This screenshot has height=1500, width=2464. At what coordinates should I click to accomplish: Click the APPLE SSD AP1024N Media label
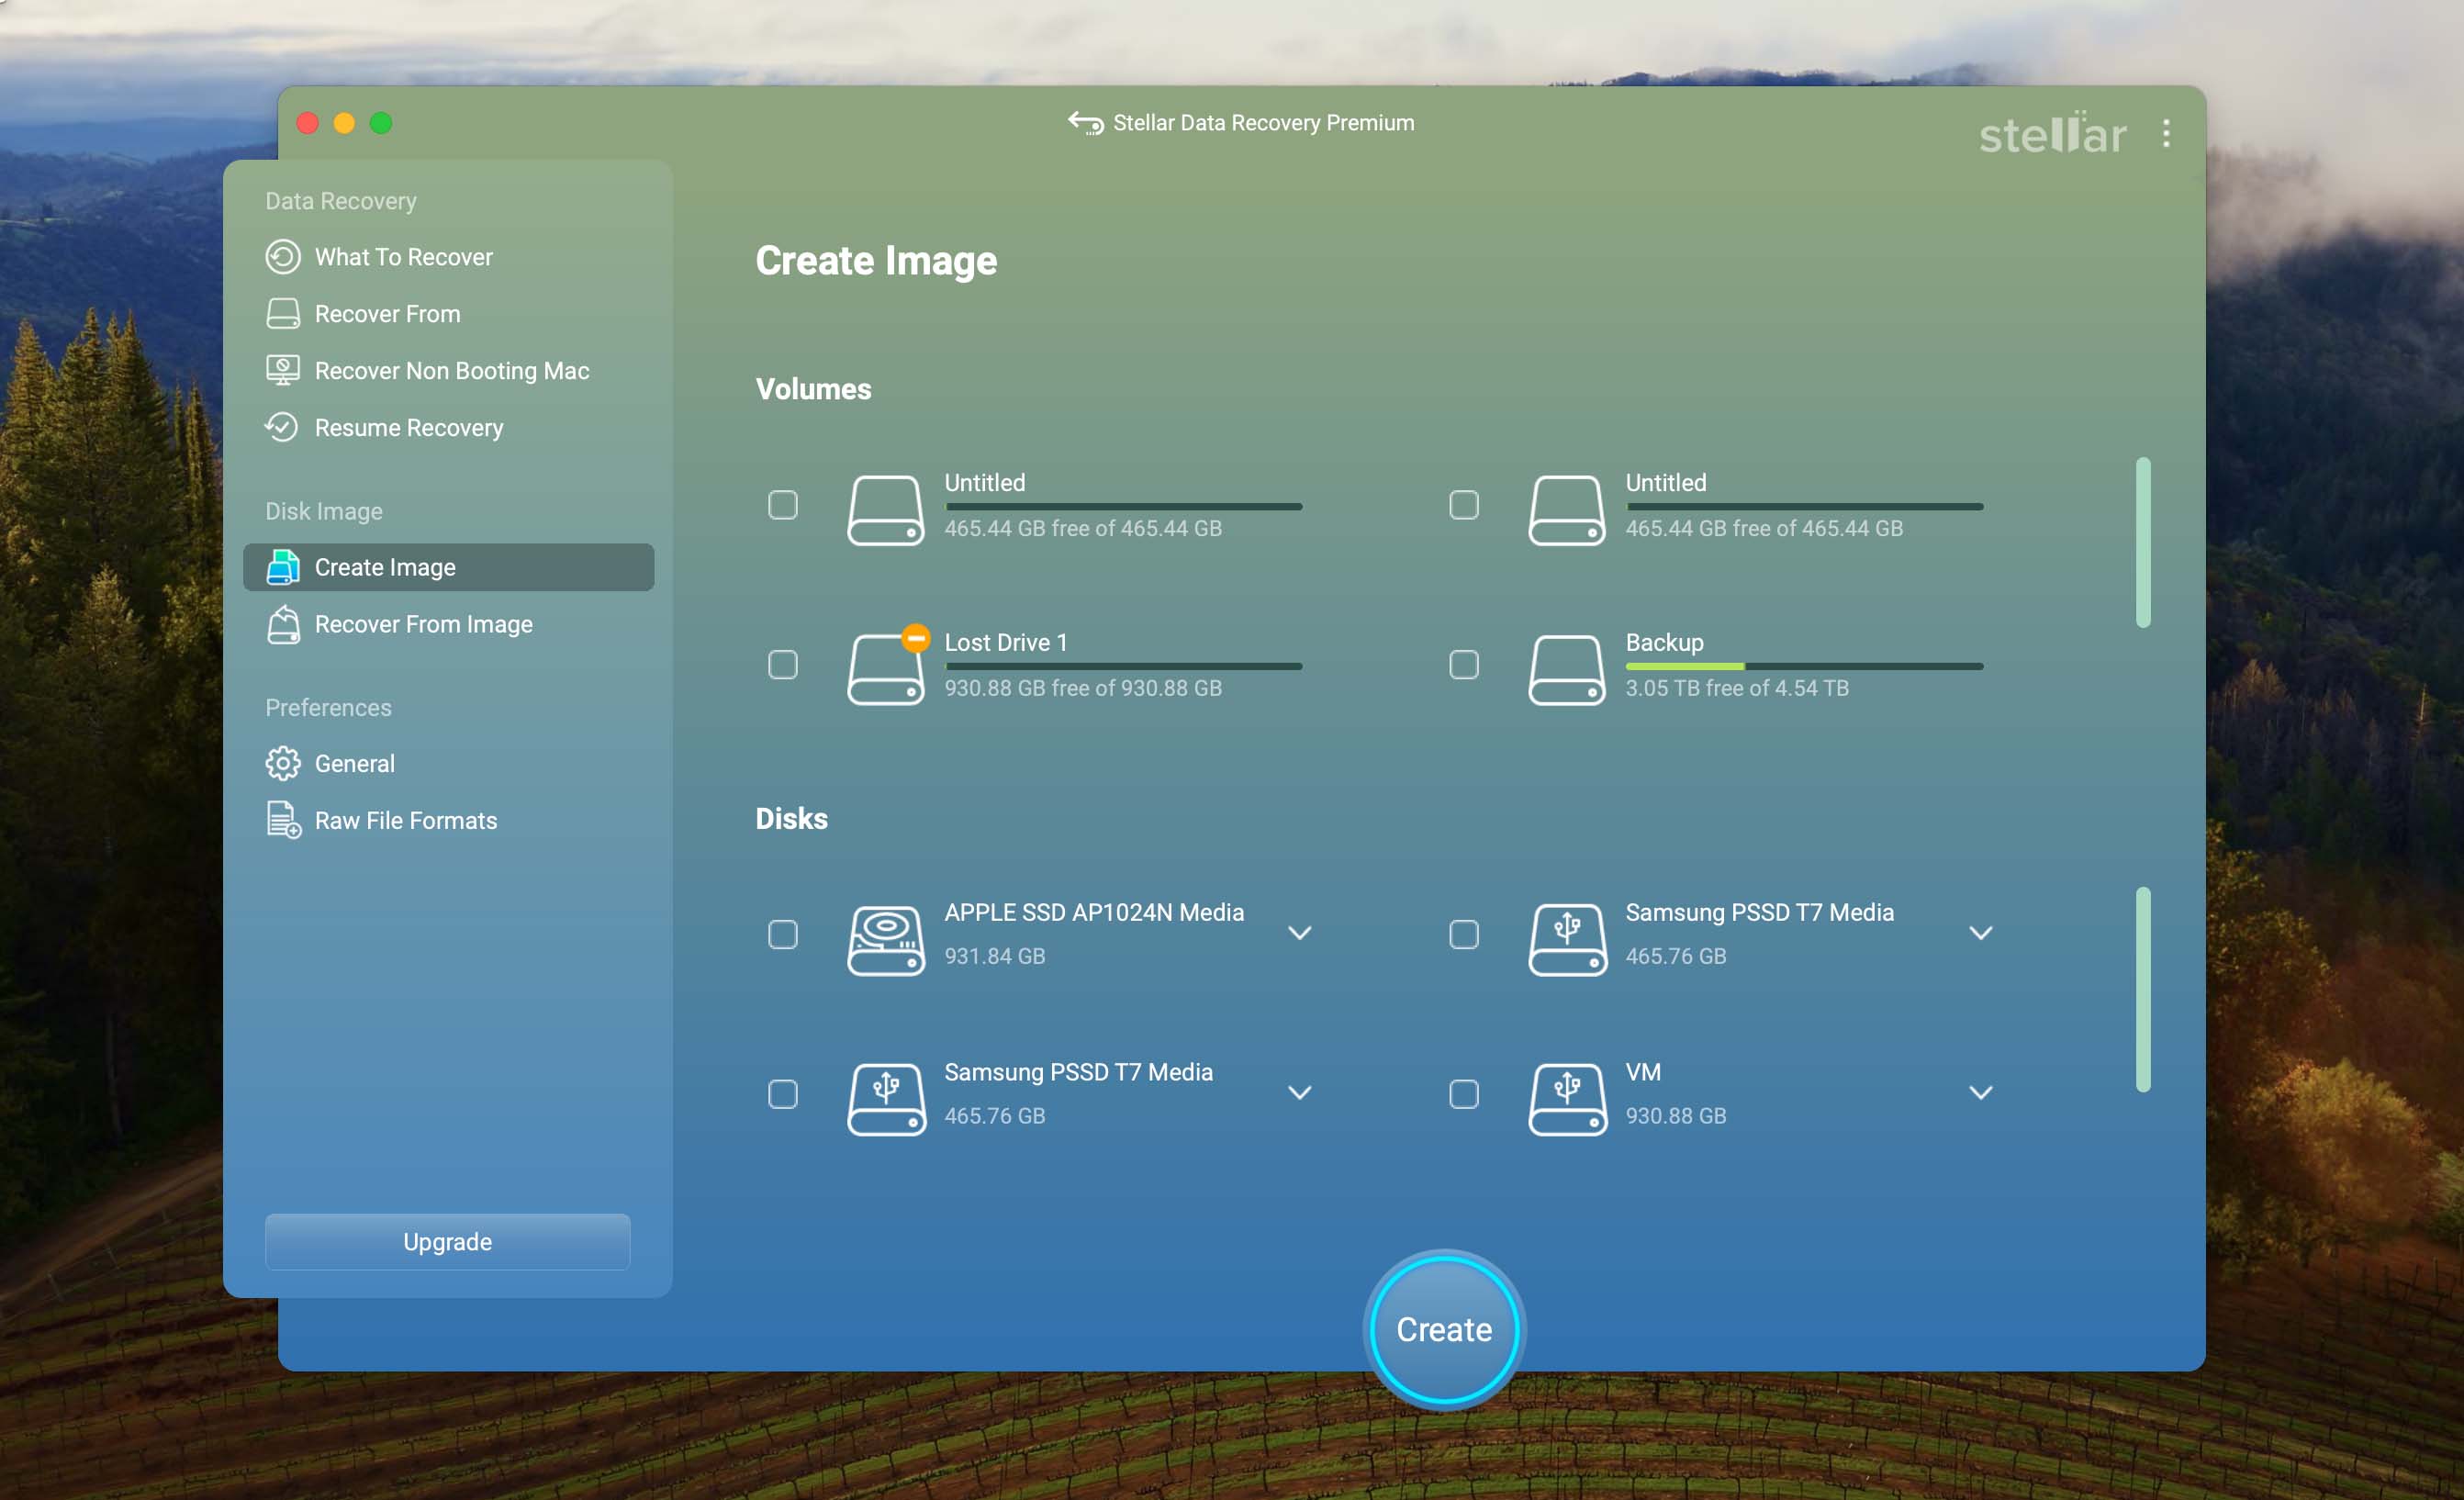(x=1094, y=912)
